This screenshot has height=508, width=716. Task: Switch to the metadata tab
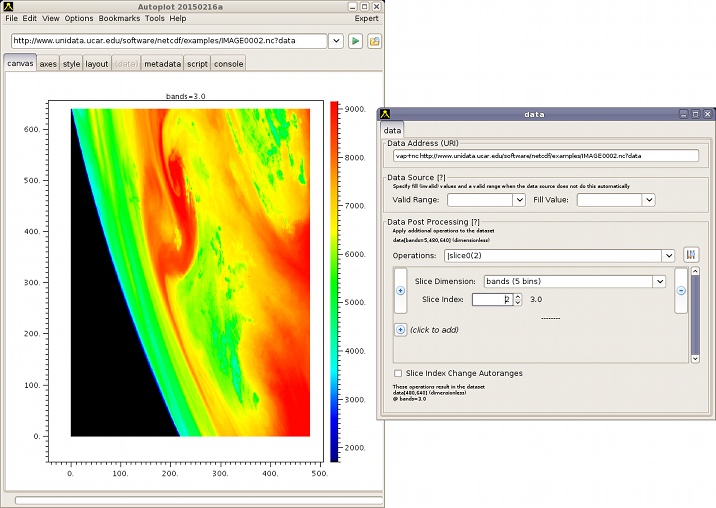point(162,63)
